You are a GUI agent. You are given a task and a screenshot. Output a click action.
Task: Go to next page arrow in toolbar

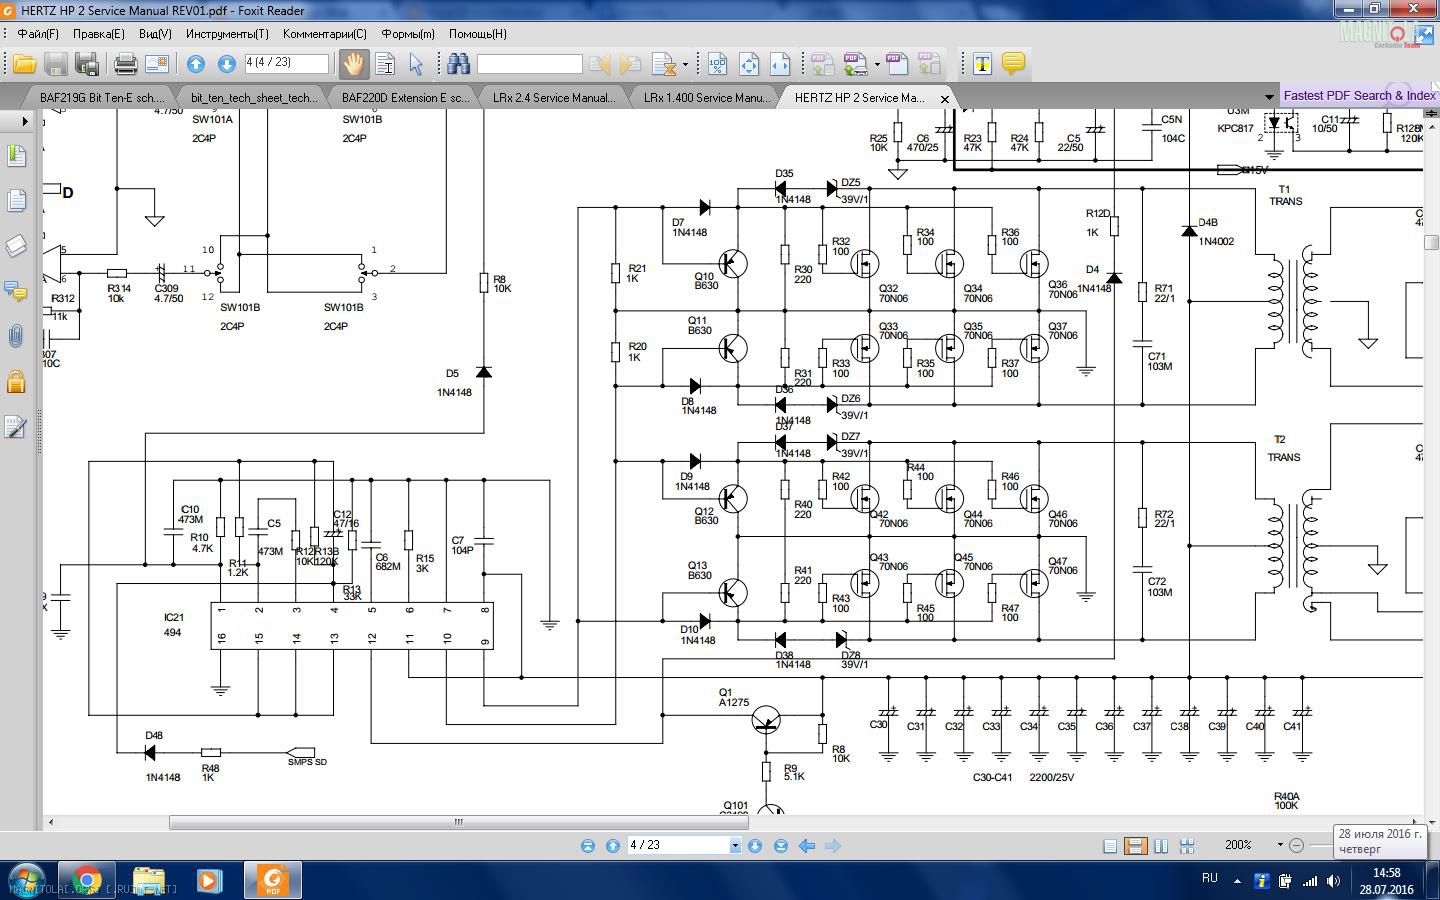227,64
